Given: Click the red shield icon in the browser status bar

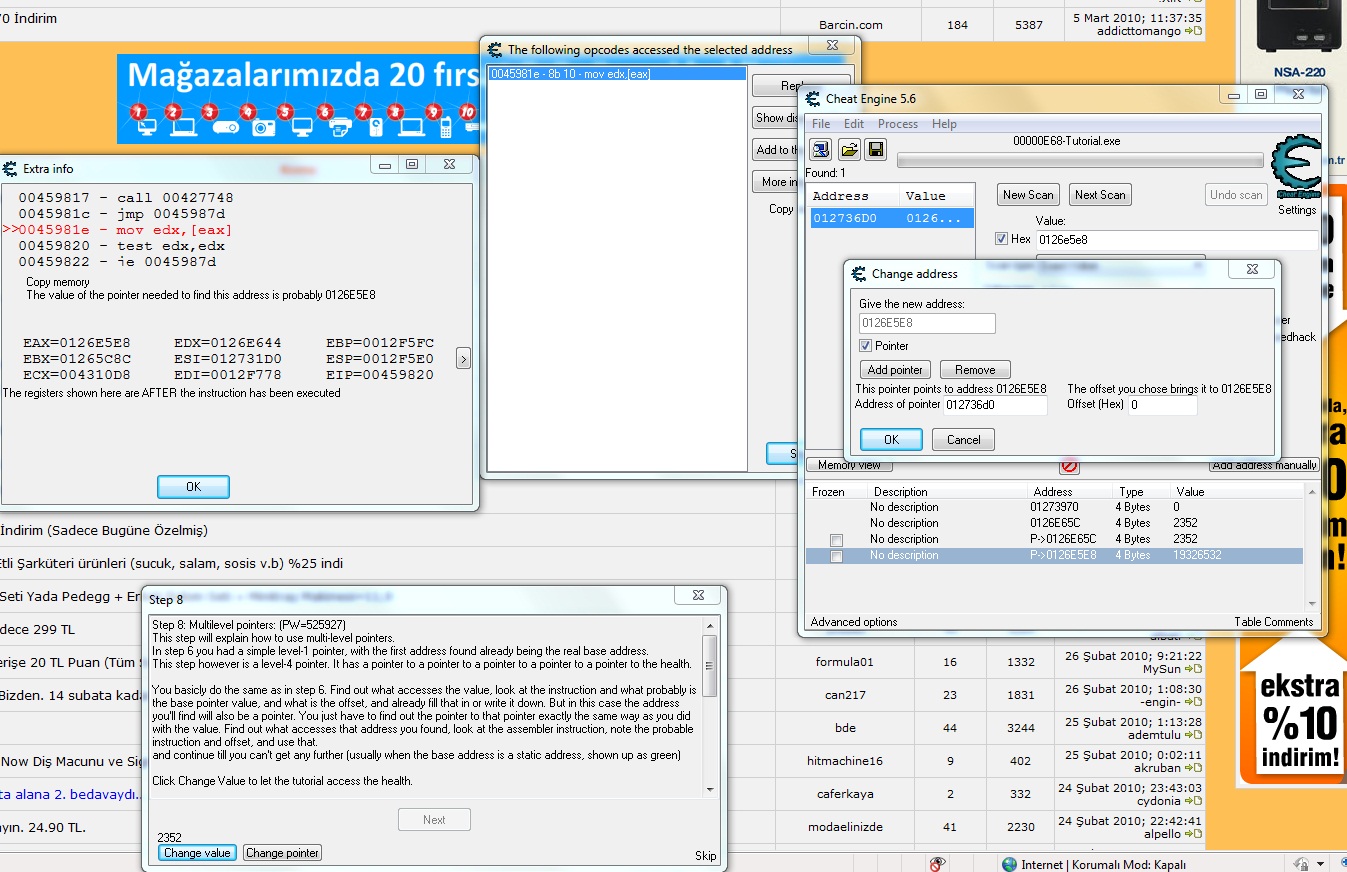Looking at the screenshot, I should tap(937, 864).
